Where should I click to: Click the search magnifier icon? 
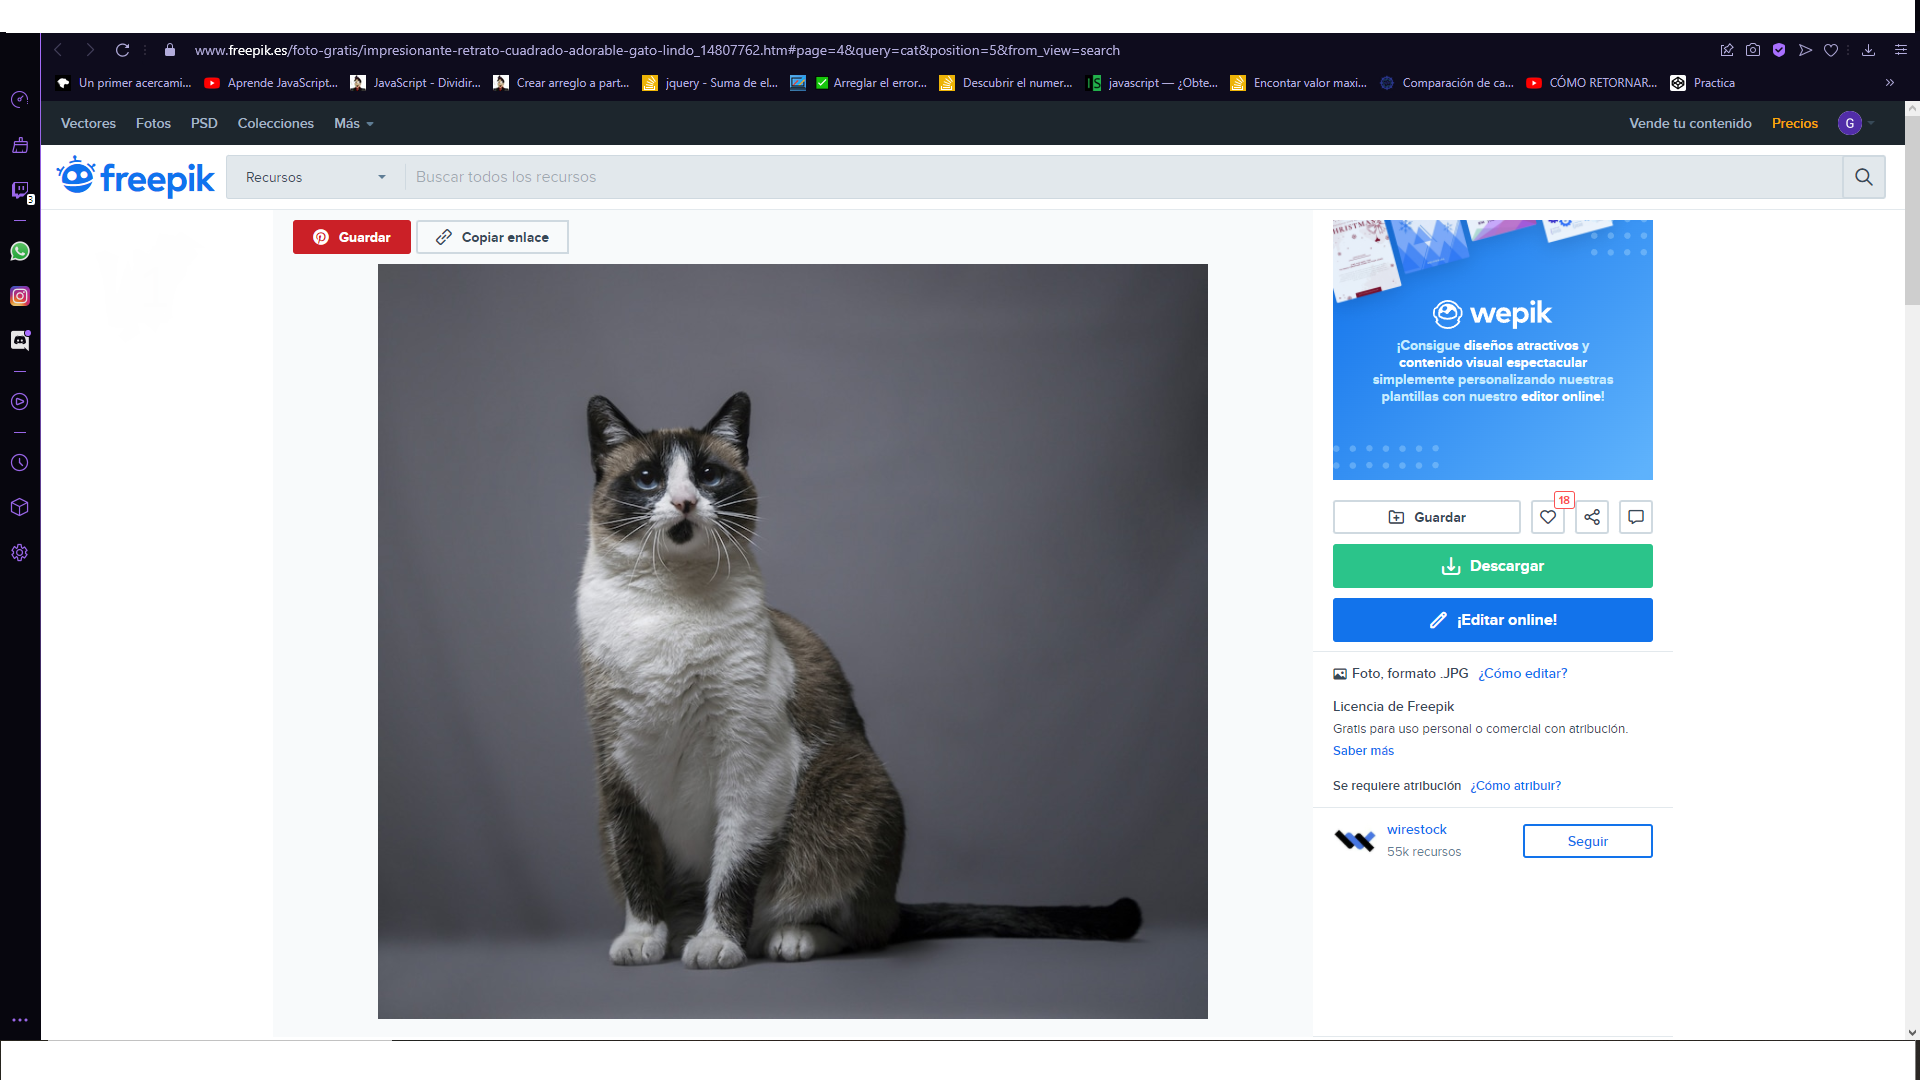point(1864,177)
